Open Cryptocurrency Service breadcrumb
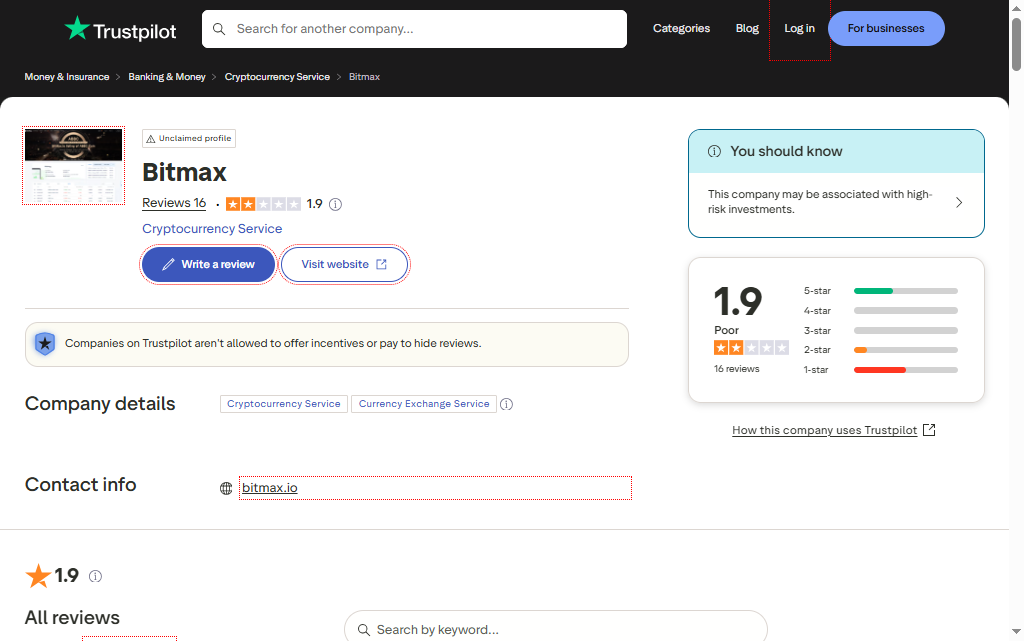The image size is (1024, 641). tap(277, 76)
